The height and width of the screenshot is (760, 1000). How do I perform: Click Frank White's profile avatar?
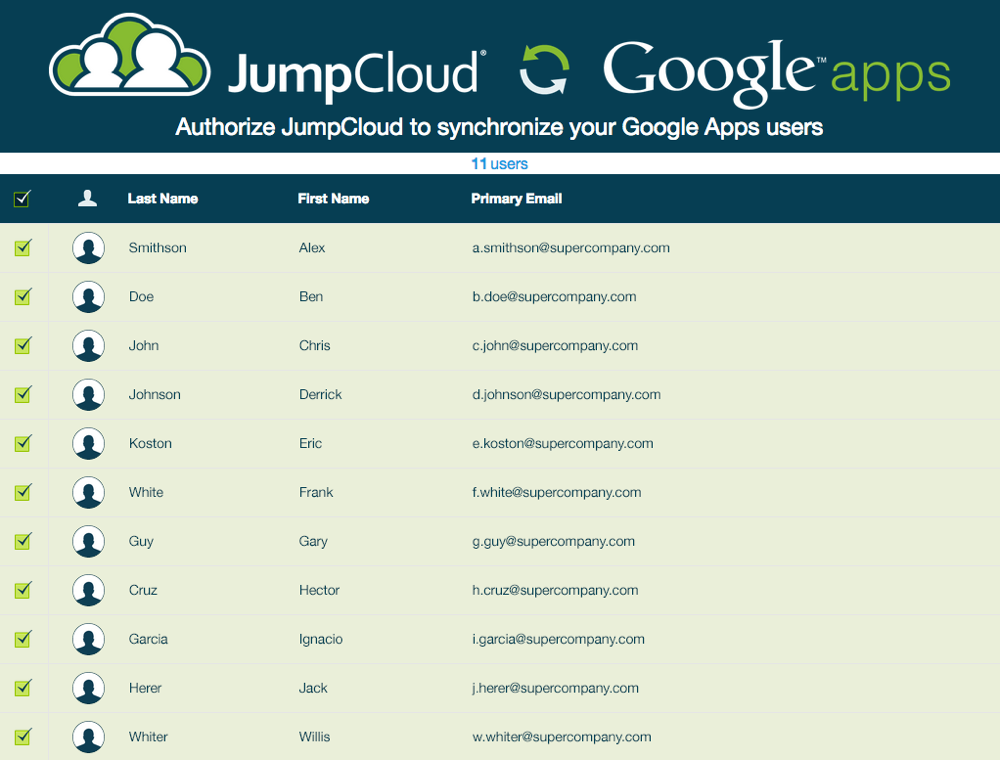pyautogui.click(x=89, y=492)
